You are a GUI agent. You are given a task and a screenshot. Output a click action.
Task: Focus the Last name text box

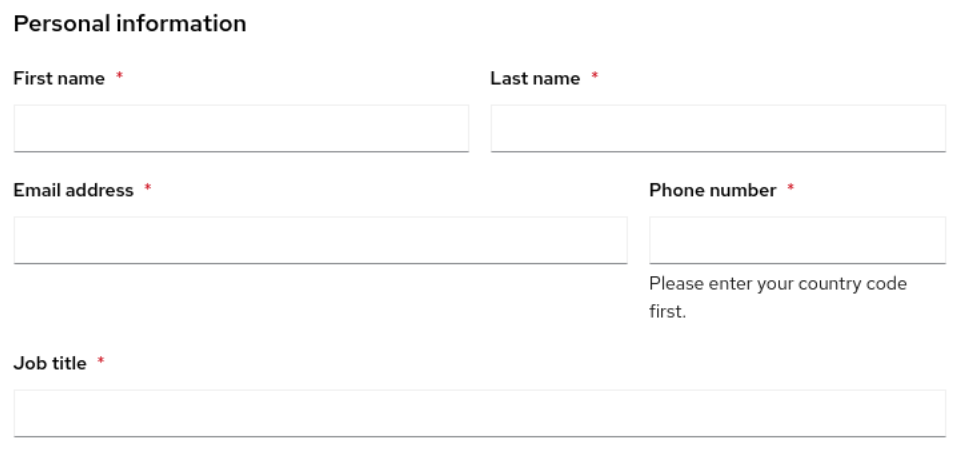coord(718,128)
